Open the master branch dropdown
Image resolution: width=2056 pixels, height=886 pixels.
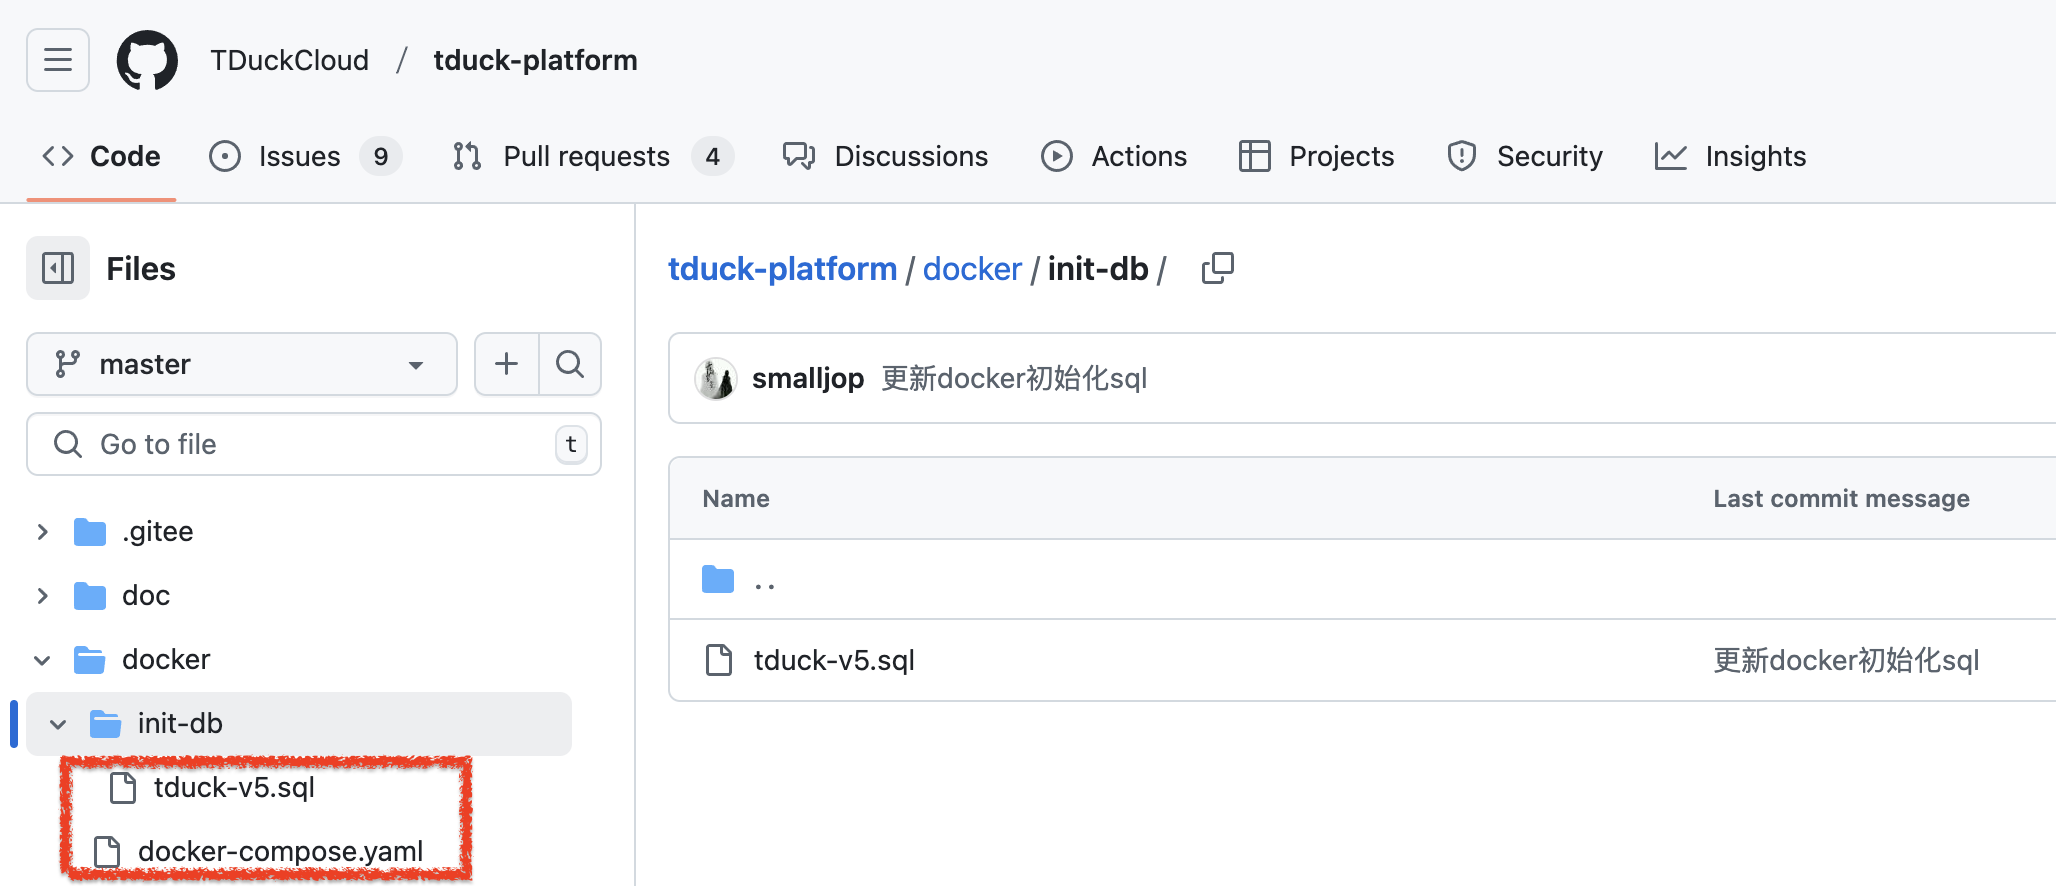(242, 364)
